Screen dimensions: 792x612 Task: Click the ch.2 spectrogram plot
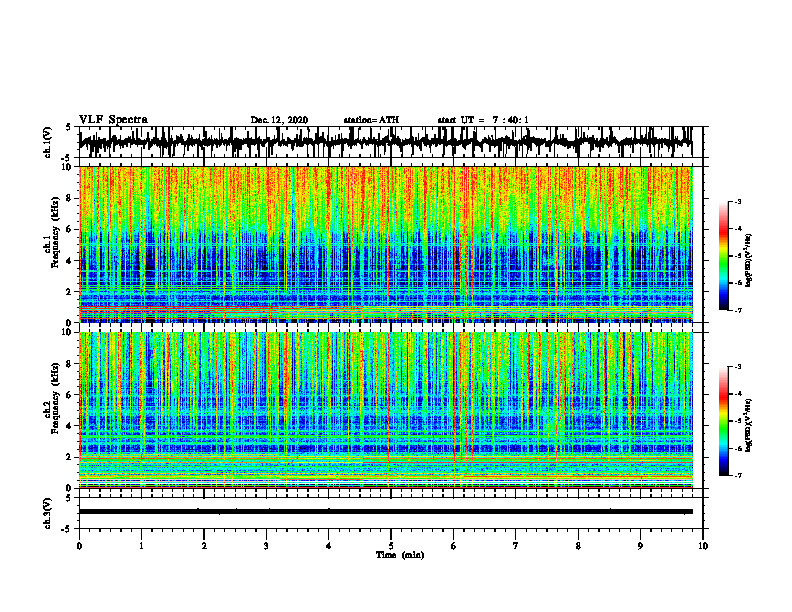pos(385,410)
